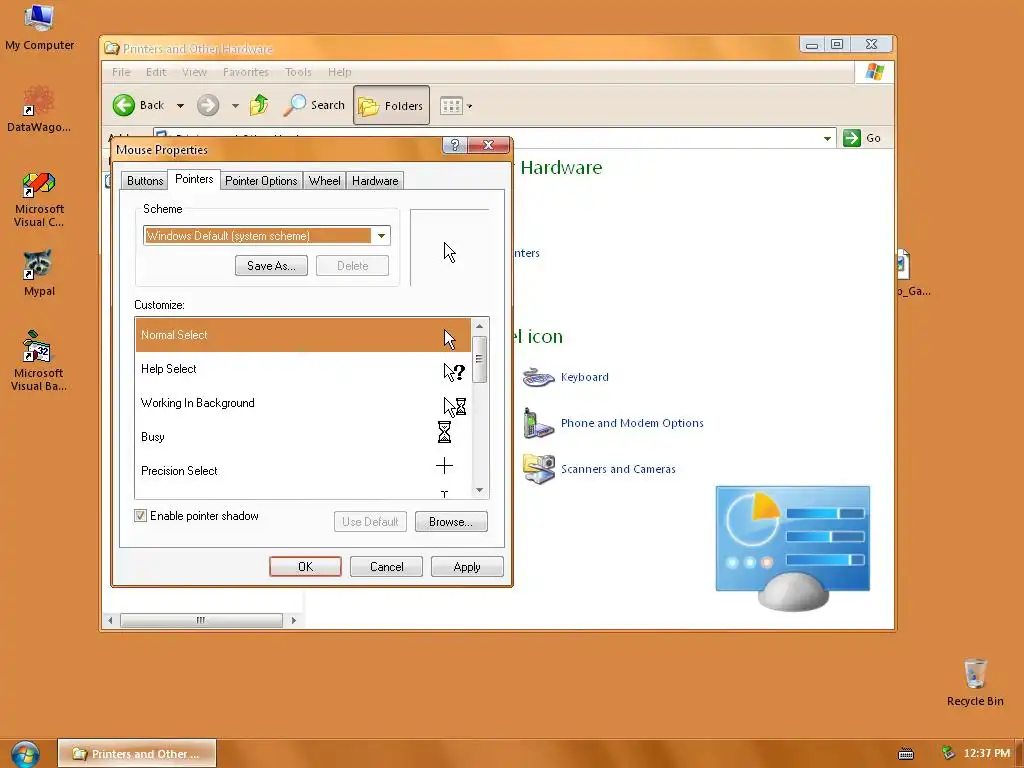
Task: Switch to the Wheel tab
Action: tap(324, 181)
